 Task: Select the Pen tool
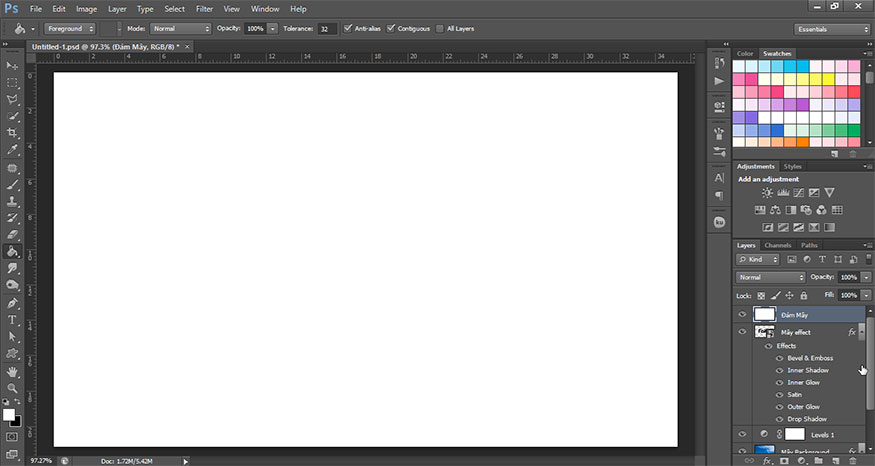(12, 304)
